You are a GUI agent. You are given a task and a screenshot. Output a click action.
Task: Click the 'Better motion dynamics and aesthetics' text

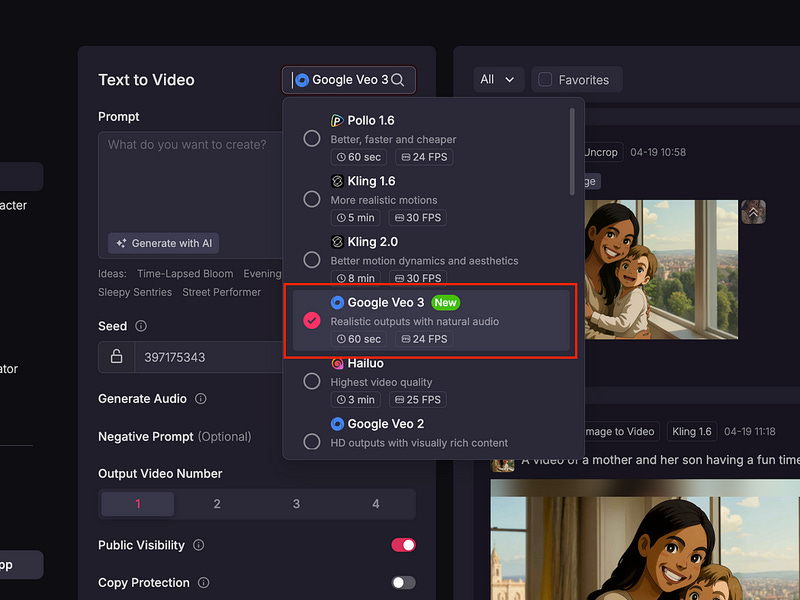(x=424, y=261)
